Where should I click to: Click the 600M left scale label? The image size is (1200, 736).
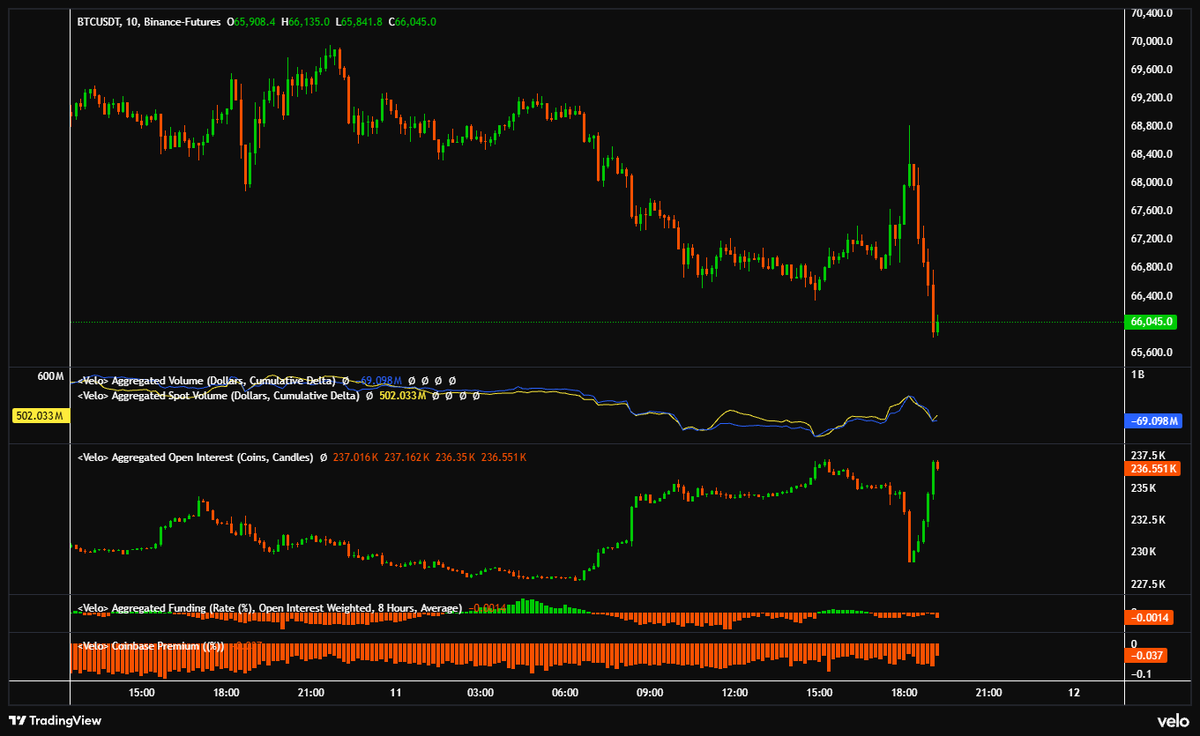pos(50,376)
